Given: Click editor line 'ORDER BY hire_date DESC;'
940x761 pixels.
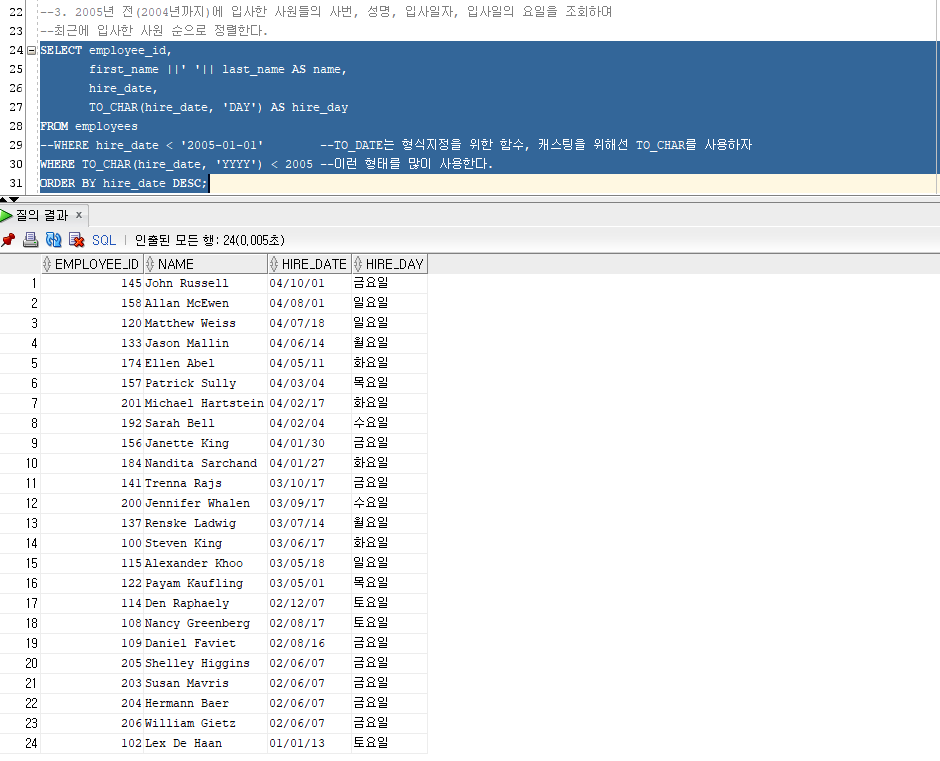Looking at the screenshot, I should [123, 183].
